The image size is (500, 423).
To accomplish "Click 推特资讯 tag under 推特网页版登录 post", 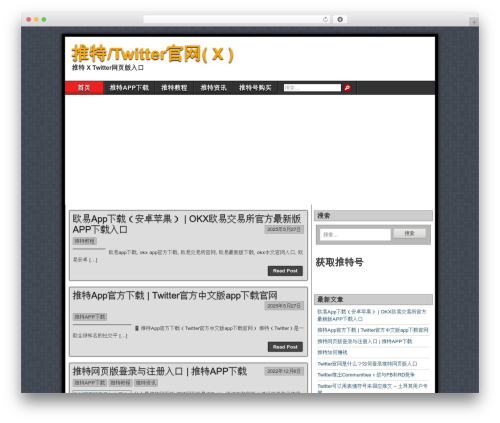I will click(x=146, y=383).
